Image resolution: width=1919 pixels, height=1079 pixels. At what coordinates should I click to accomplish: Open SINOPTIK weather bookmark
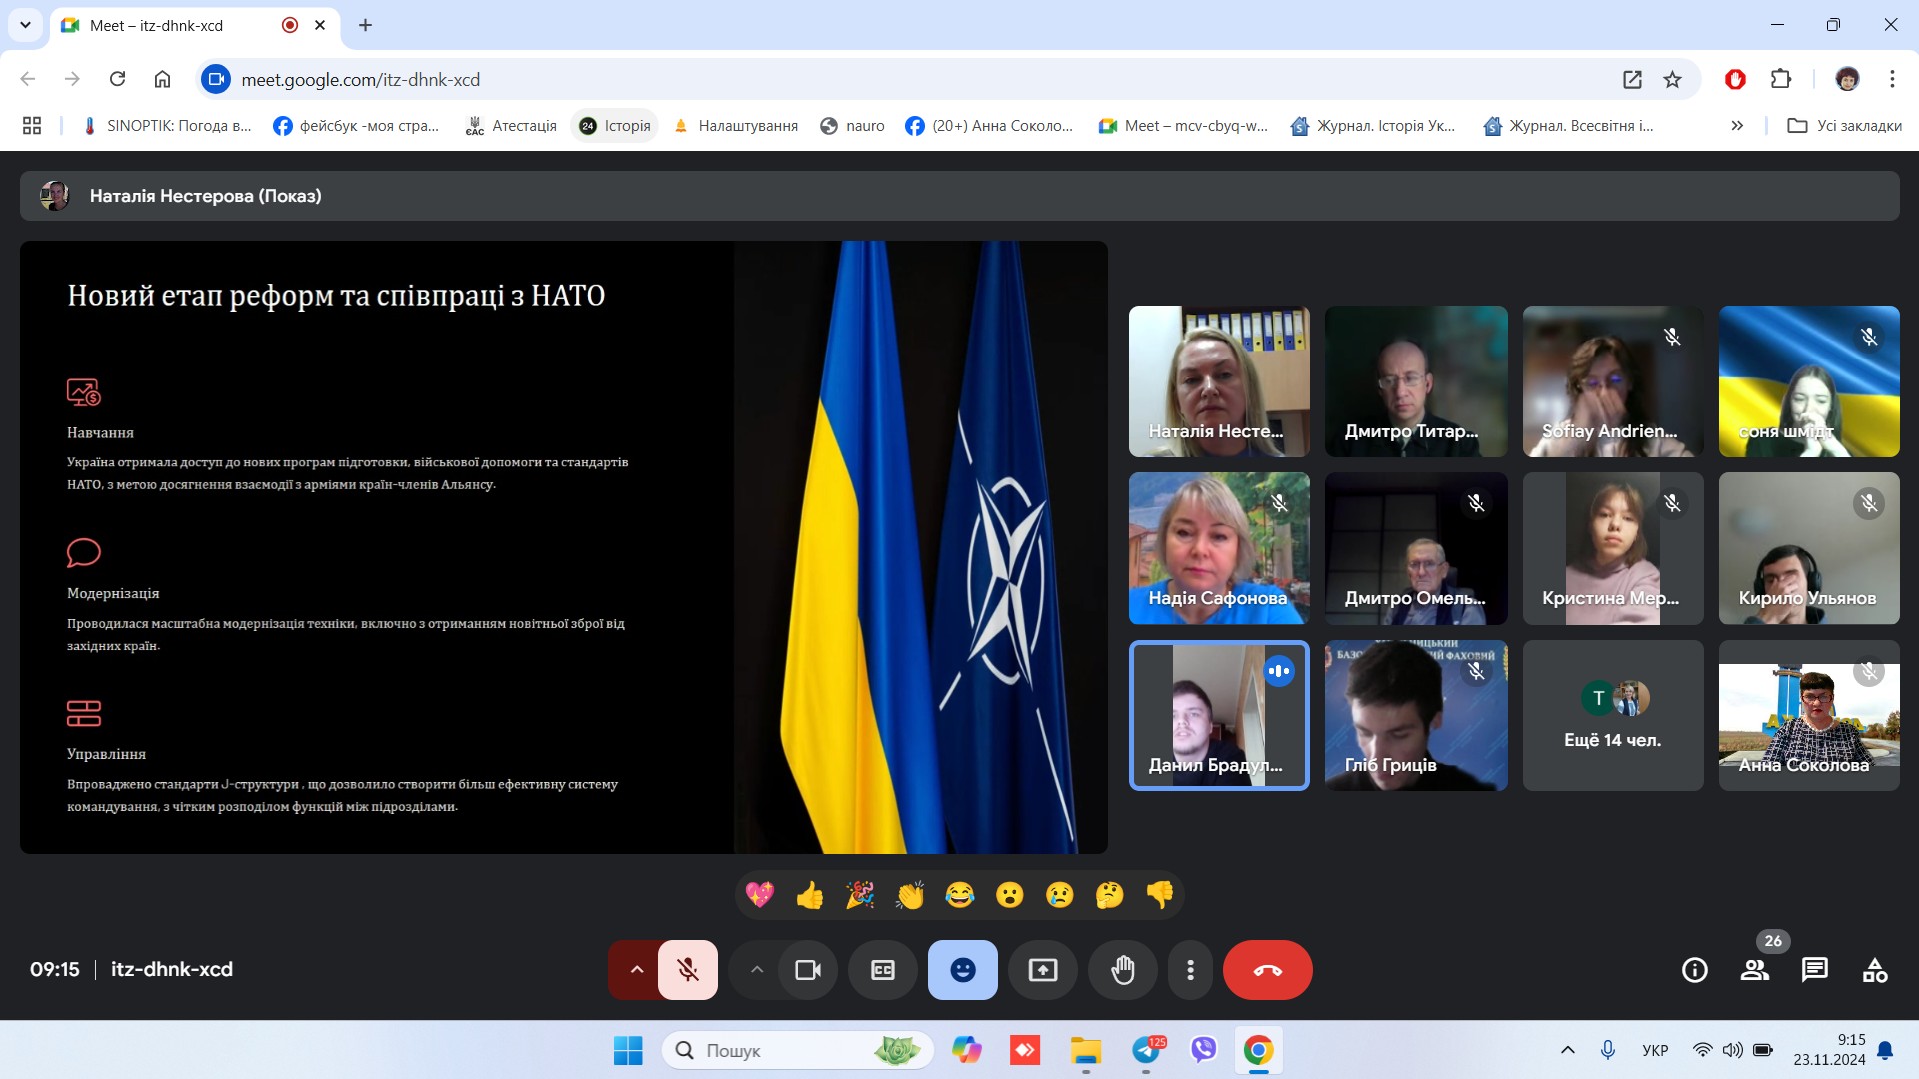pyautogui.click(x=167, y=125)
